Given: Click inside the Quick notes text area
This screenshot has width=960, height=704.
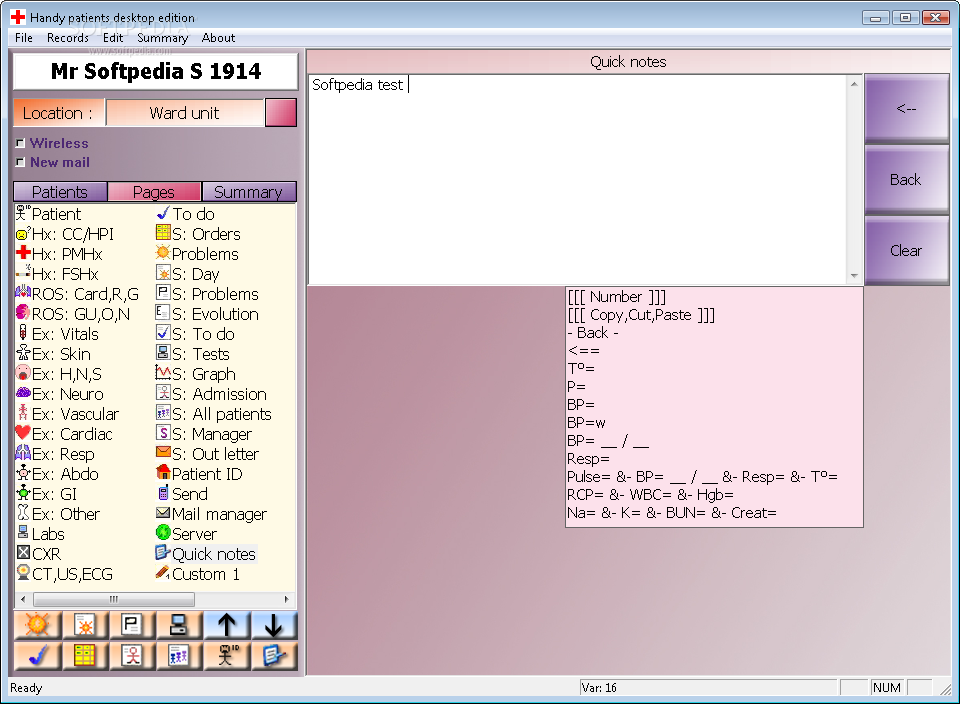Looking at the screenshot, I should click(x=578, y=179).
